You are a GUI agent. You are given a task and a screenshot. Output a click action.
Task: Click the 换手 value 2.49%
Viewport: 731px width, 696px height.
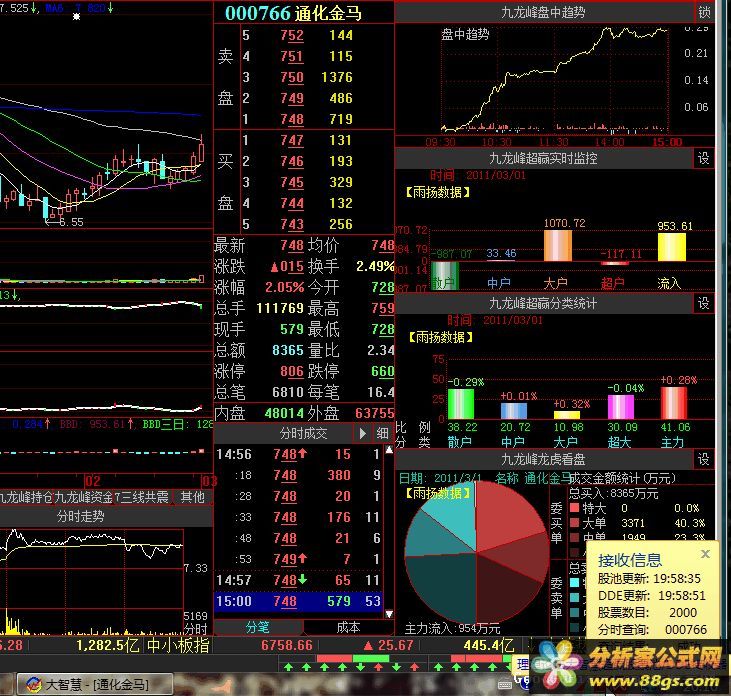(x=375, y=266)
